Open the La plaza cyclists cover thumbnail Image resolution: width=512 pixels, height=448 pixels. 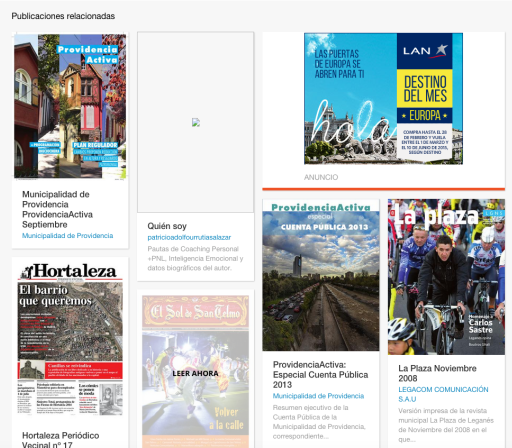(446, 277)
